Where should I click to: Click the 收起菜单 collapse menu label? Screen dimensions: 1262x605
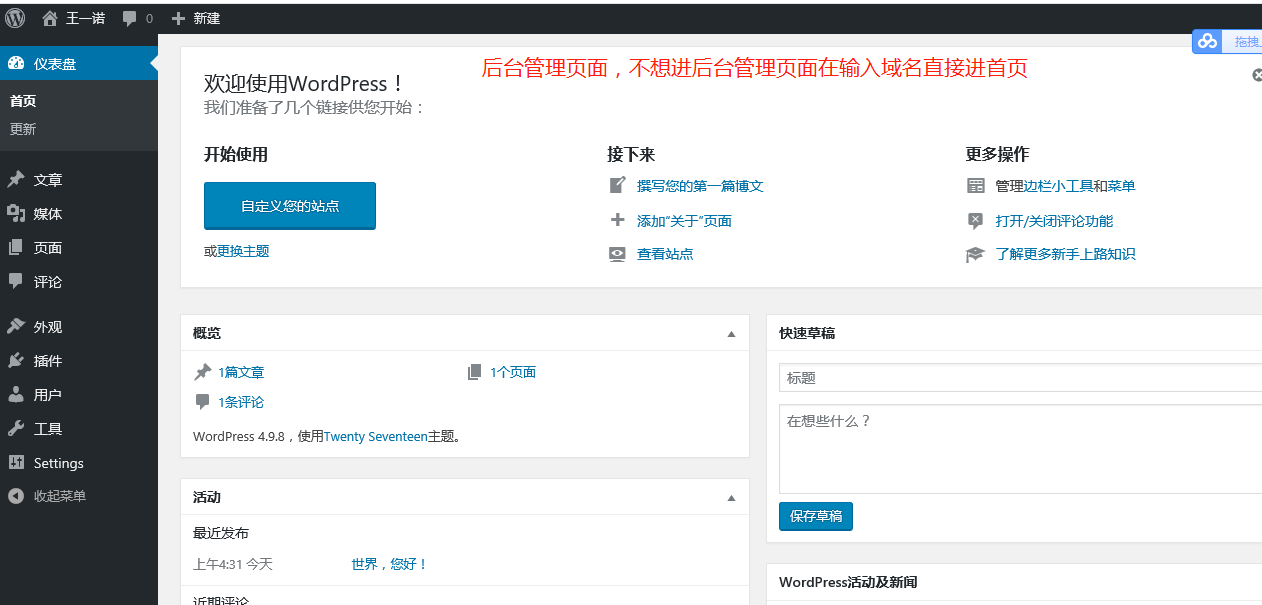pos(60,496)
